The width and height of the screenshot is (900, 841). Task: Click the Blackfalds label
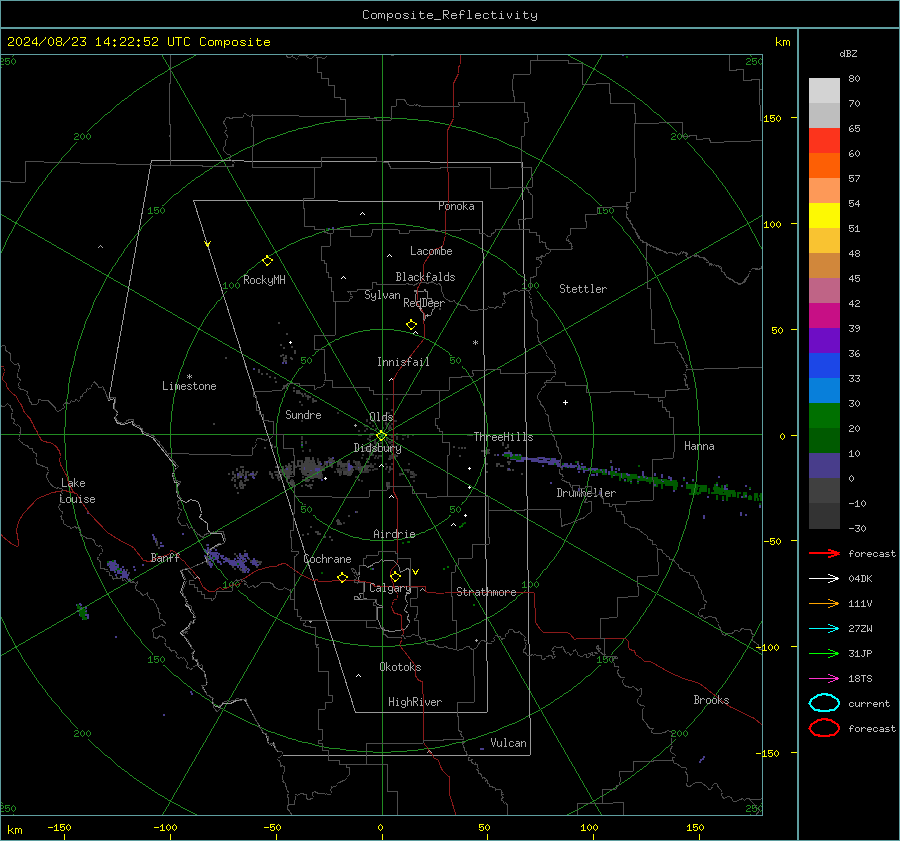pyautogui.click(x=425, y=277)
